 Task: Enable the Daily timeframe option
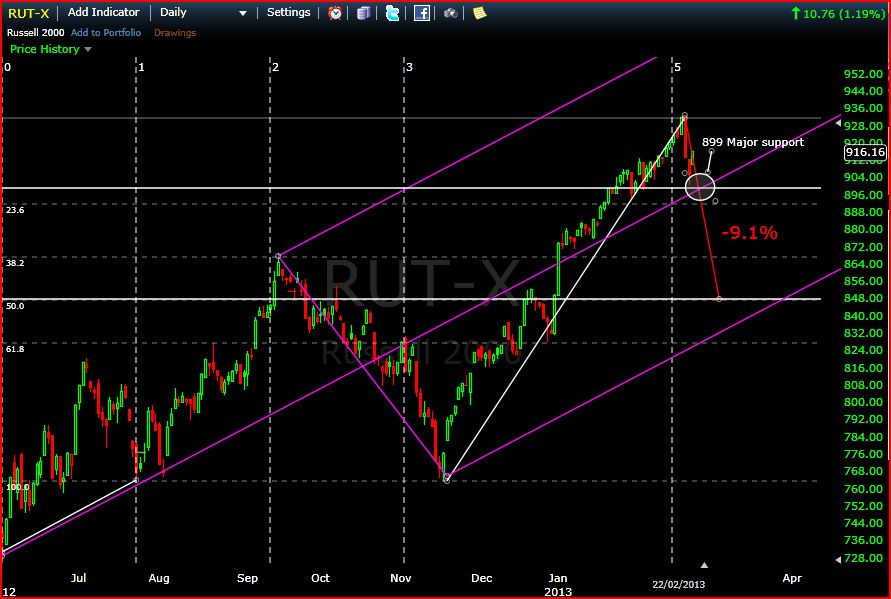[x=175, y=13]
